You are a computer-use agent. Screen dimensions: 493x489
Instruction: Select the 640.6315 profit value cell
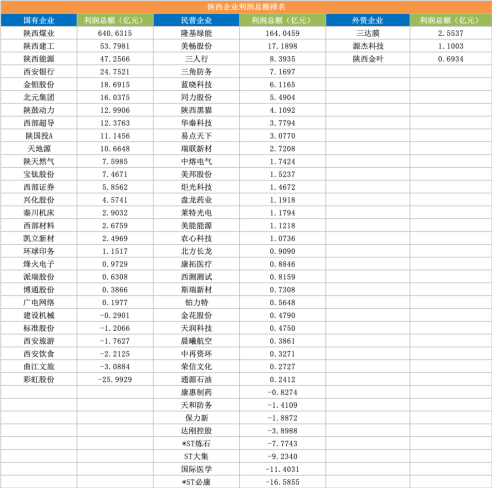[x=115, y=33]
